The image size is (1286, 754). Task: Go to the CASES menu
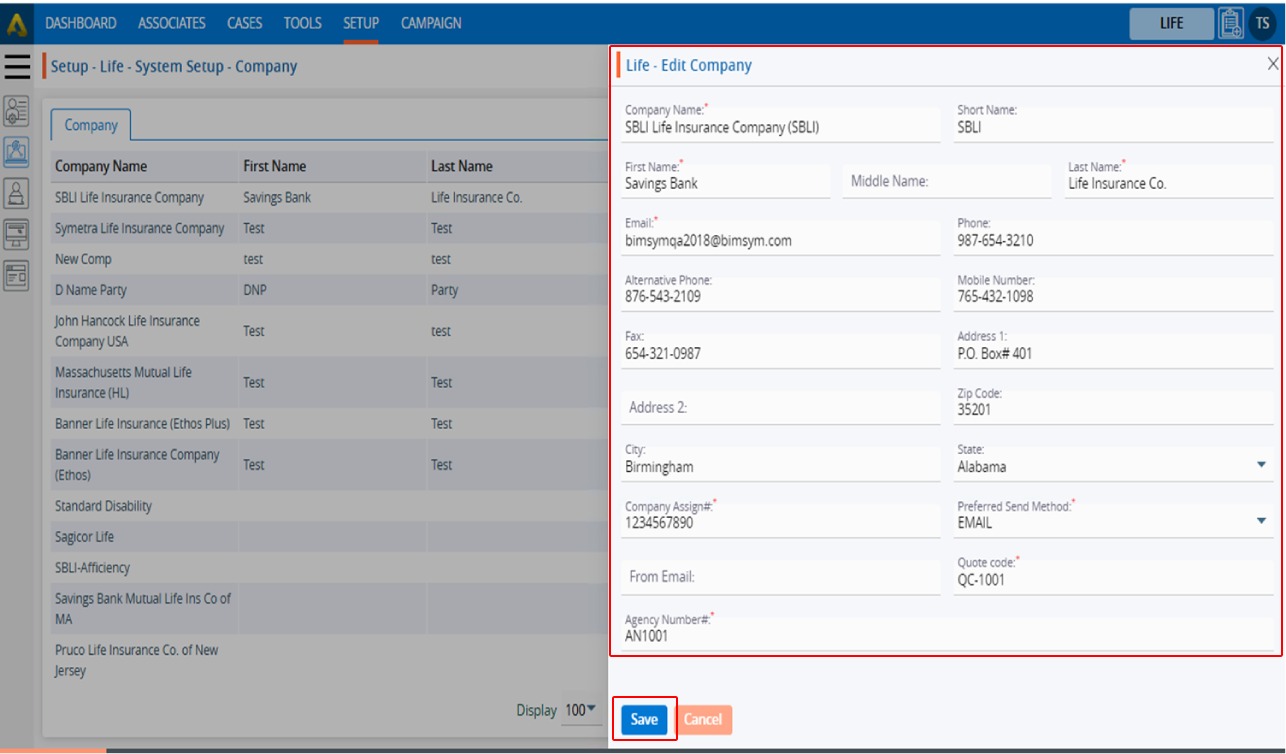point(244,23)
